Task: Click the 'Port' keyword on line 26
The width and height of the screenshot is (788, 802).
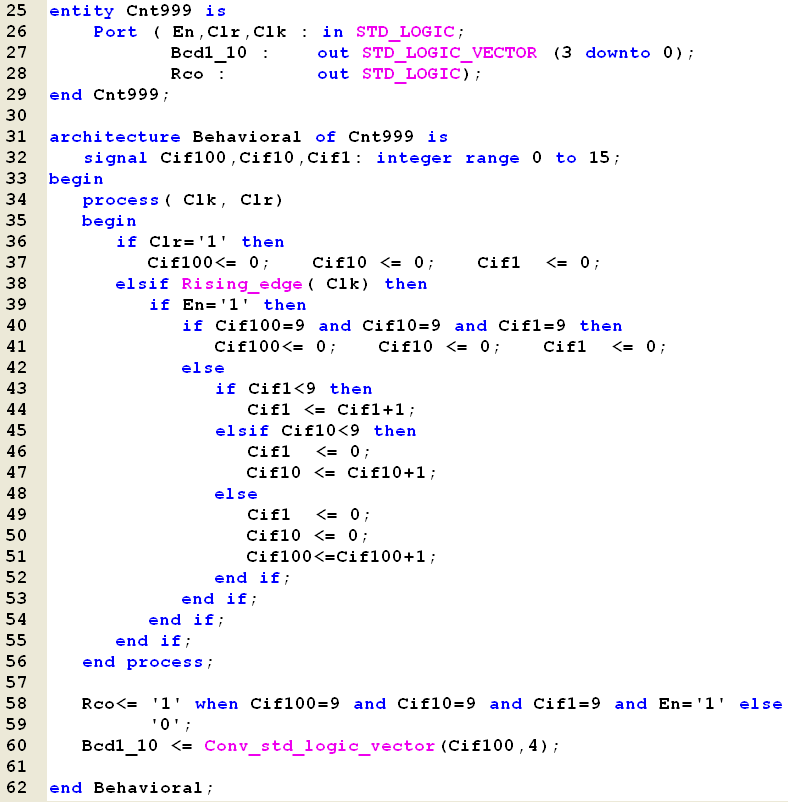Action: pyautogui.click(x=115, y=32)
